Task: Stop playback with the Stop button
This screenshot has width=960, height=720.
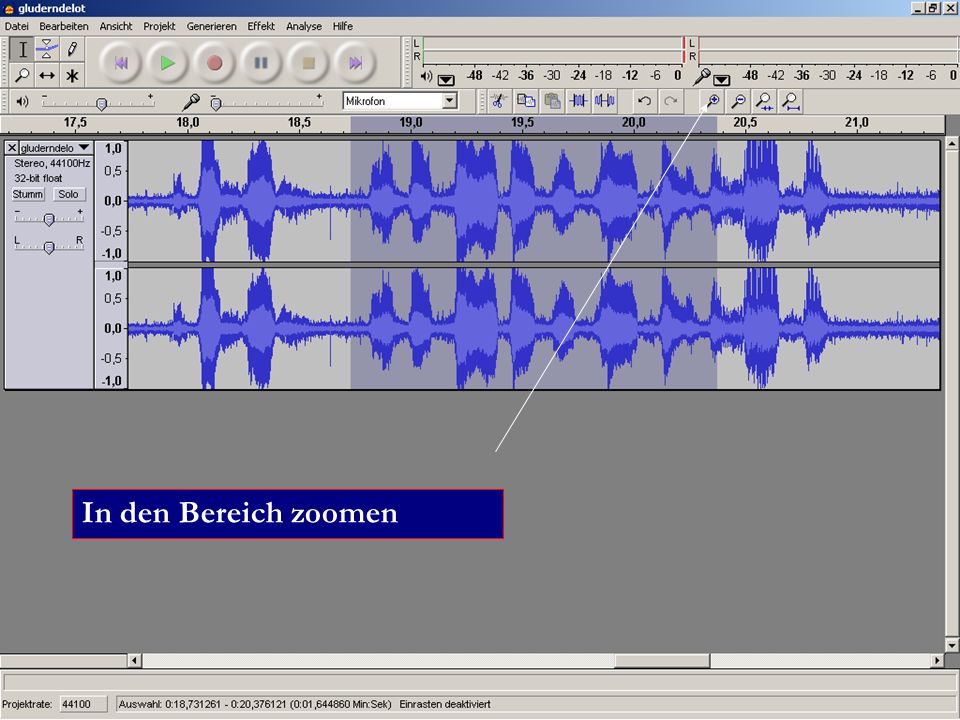Action: [x=308, y=63]
